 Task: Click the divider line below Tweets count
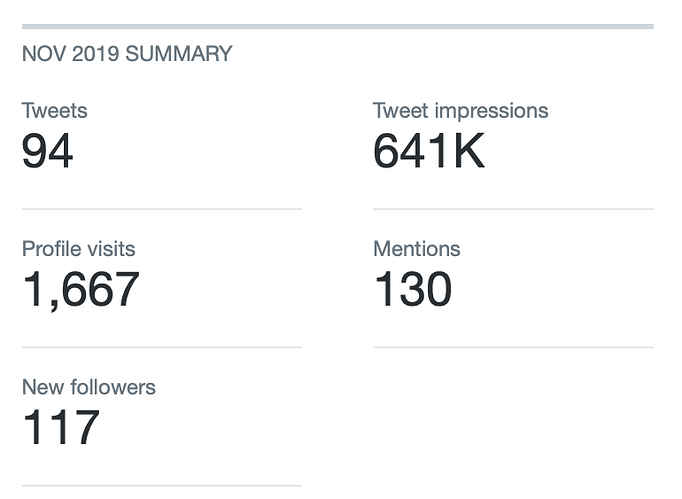(x=162, y=209)
